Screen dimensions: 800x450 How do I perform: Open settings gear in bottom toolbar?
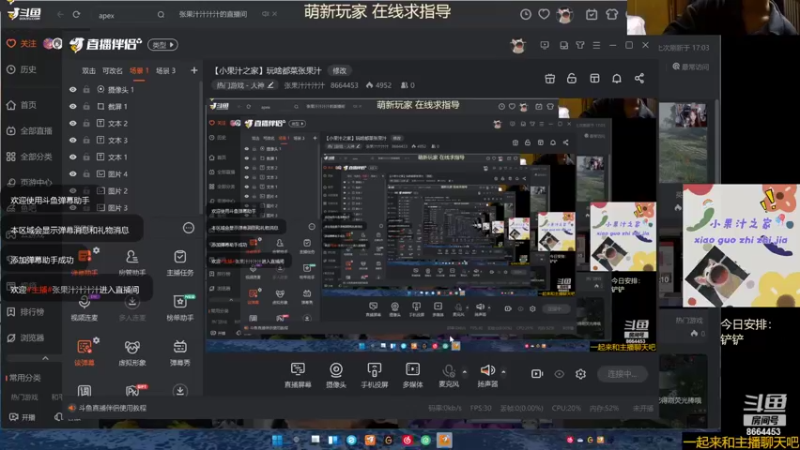coord(581,374)
